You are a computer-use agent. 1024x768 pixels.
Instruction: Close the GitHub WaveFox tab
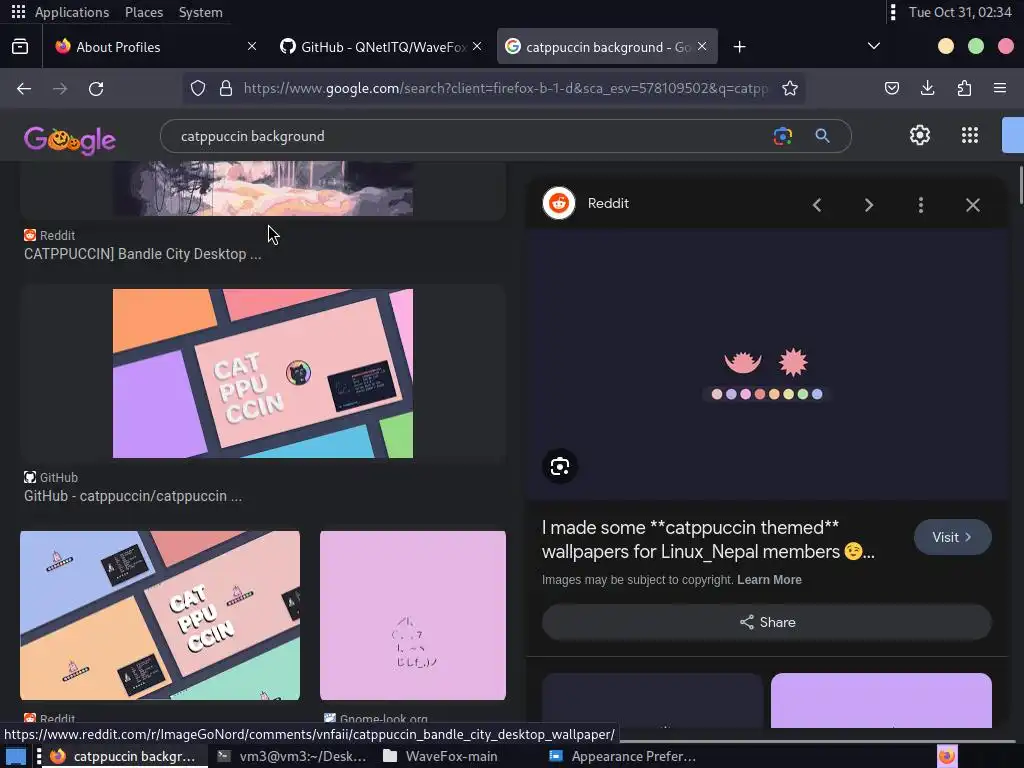coord(477,46)
